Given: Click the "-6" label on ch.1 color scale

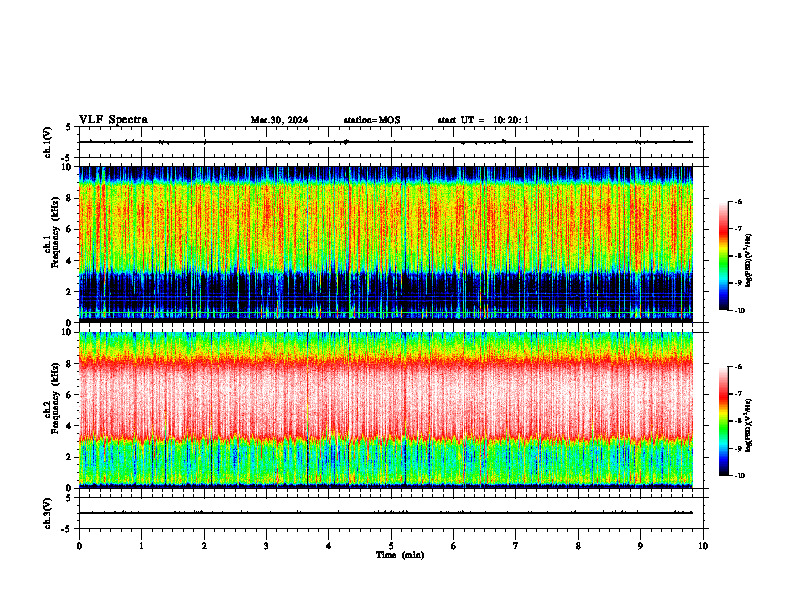Looking at the screenshot, I should [738, 201].
